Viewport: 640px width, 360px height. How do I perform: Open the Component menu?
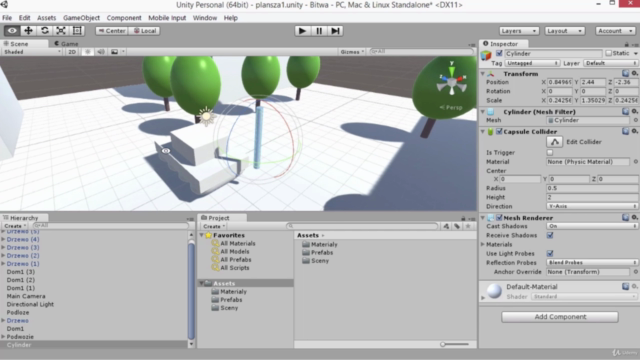tap(124, 18)
